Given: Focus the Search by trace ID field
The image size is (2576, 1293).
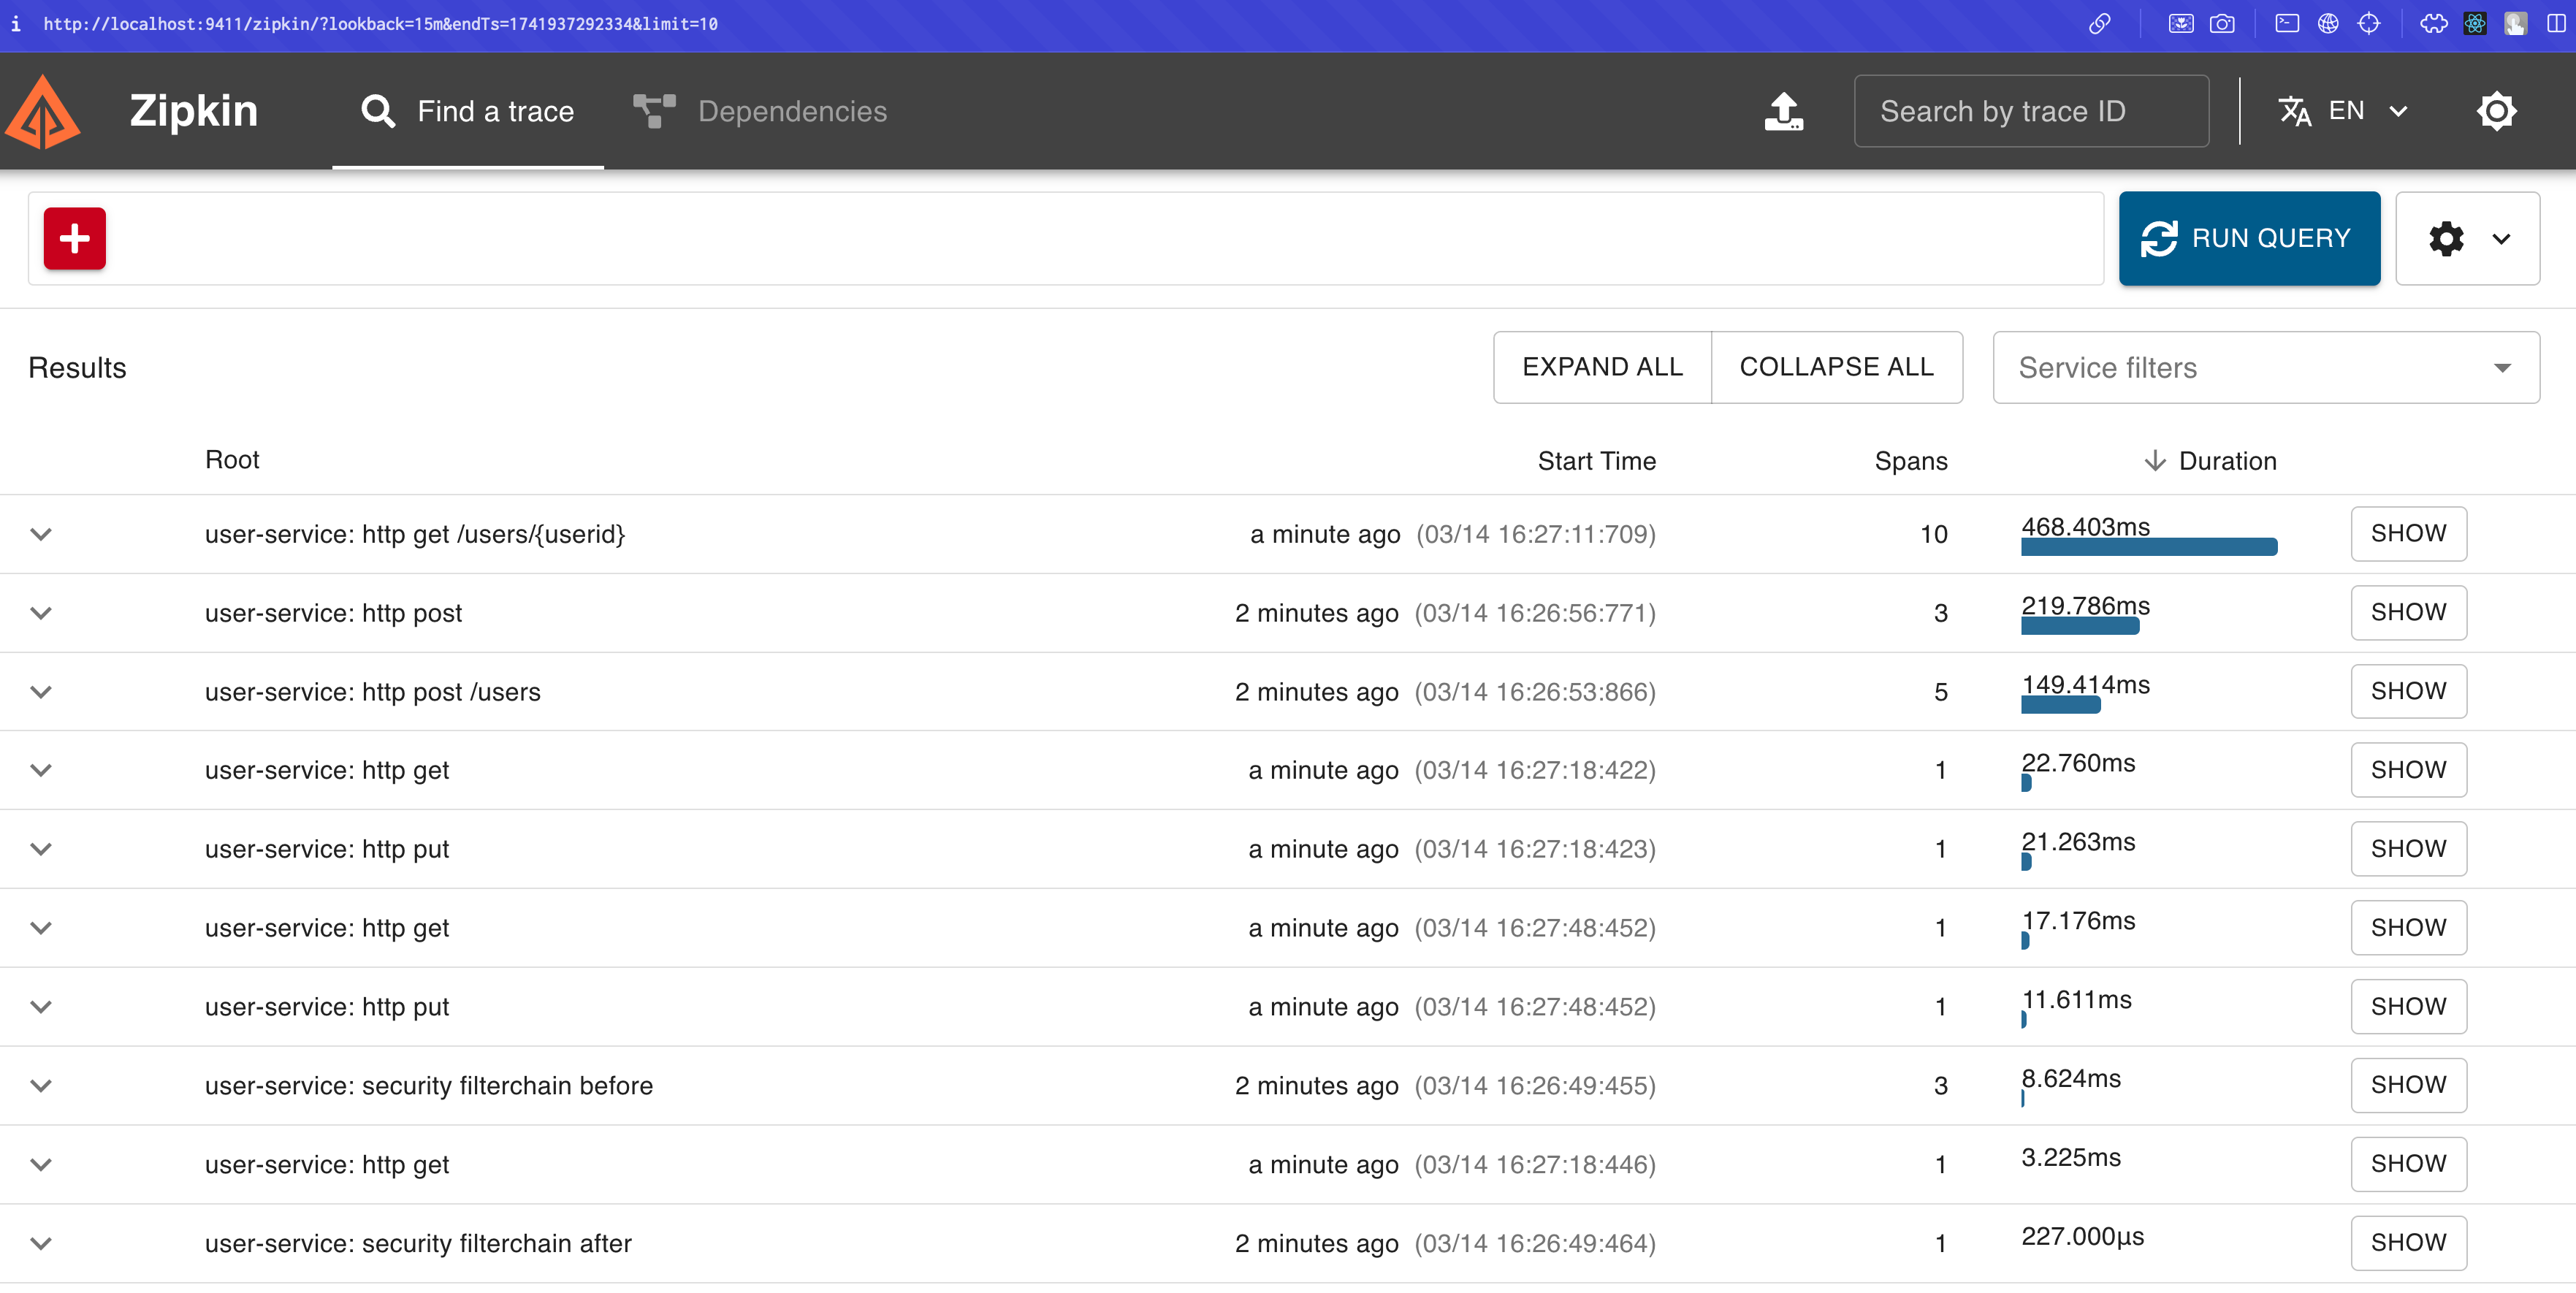Looking at the screenshot, I should [x=2030, y=111].
